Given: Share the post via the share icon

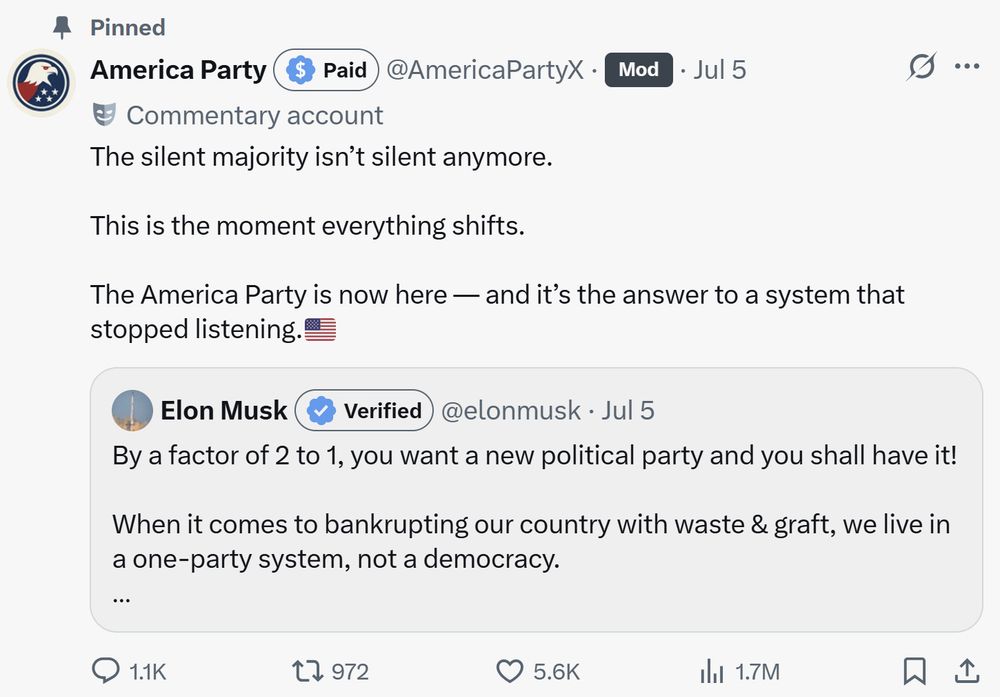Looking at the screenshot, I should coord(965,670).
